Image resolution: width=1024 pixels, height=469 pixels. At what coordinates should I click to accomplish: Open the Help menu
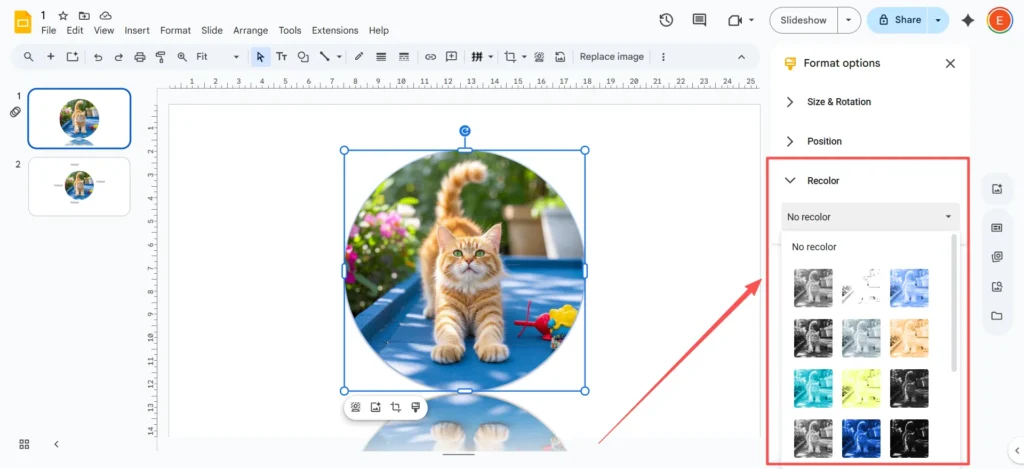pyautogui.click(x=379, y=31)
